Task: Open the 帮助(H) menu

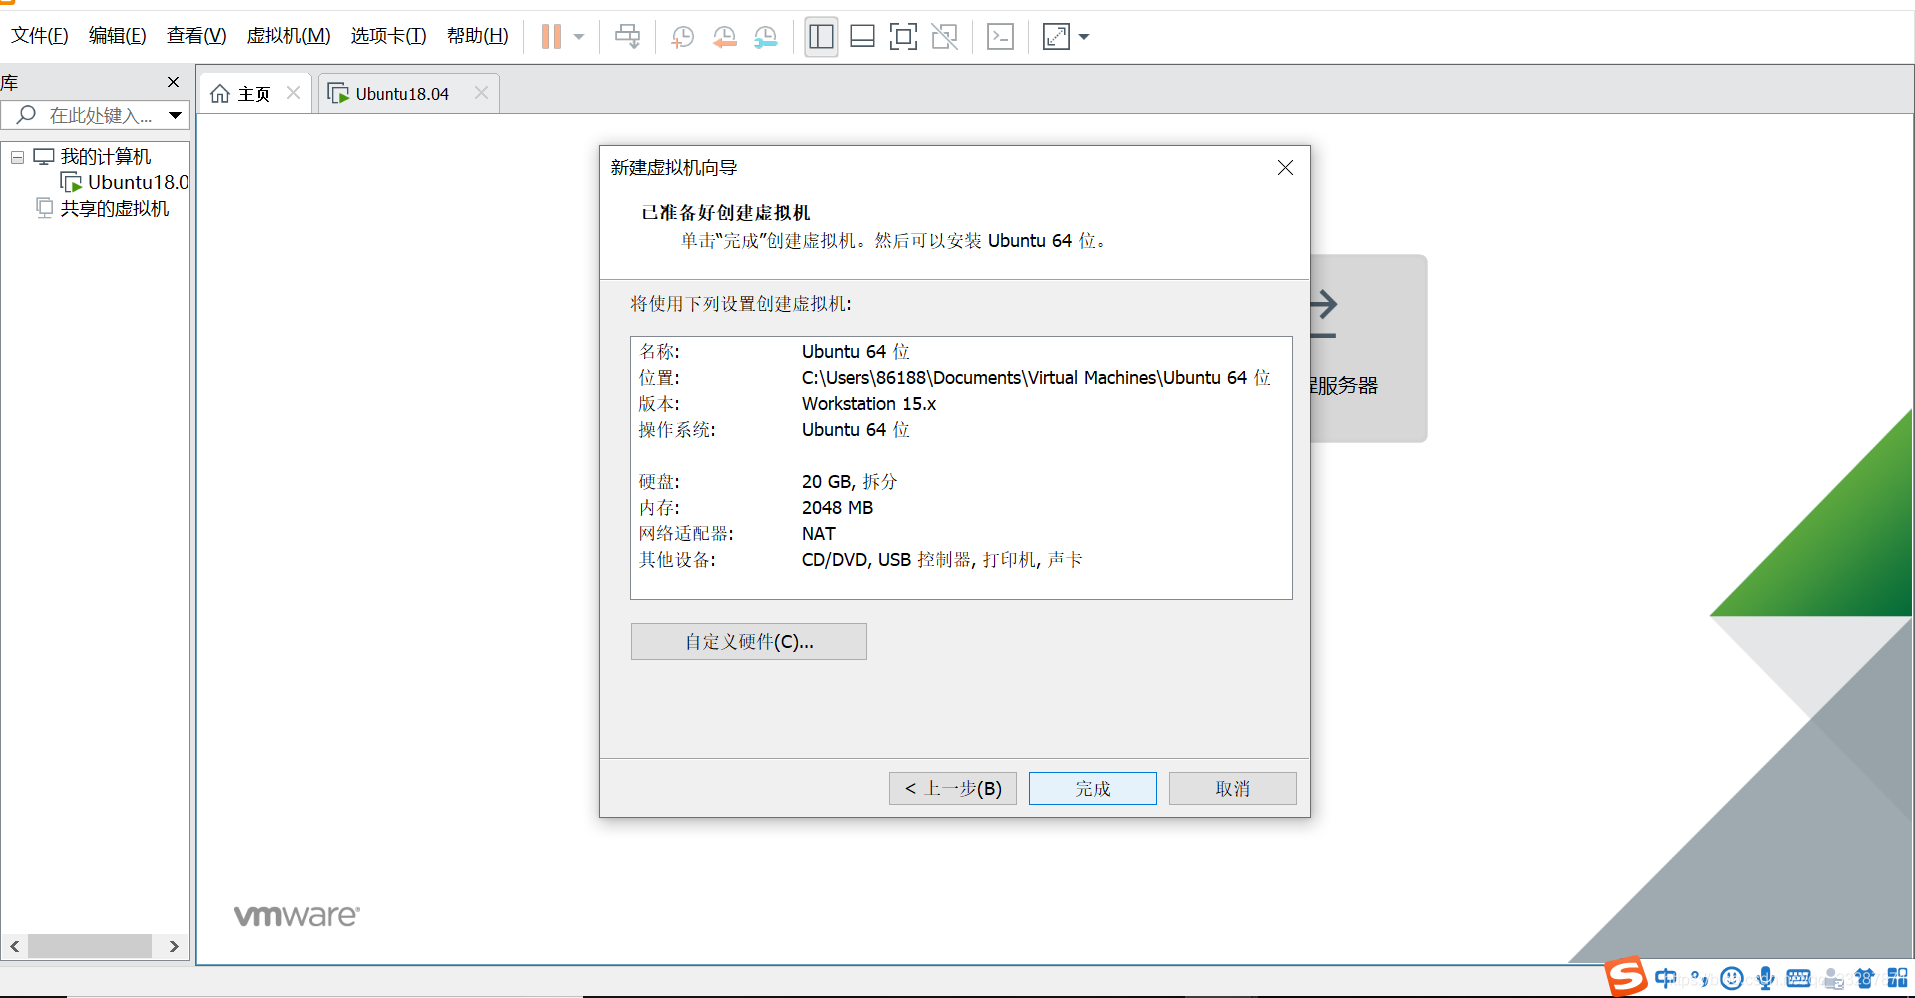Action: pos(478,36)
